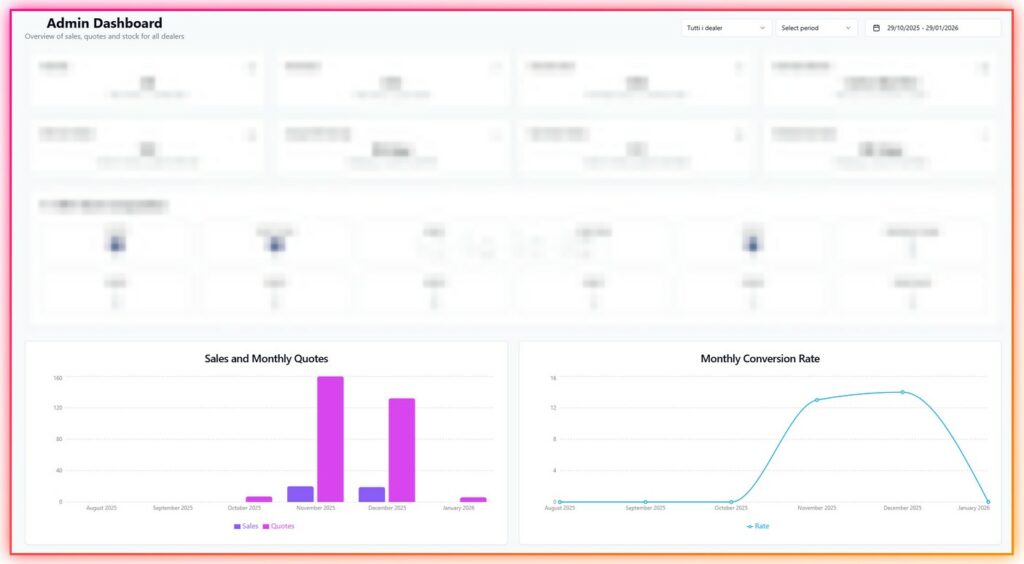Click the December 2025 Sales bar
Image resolution: width=1024 pixels, height=564 pixels.
tap(372, 494)
